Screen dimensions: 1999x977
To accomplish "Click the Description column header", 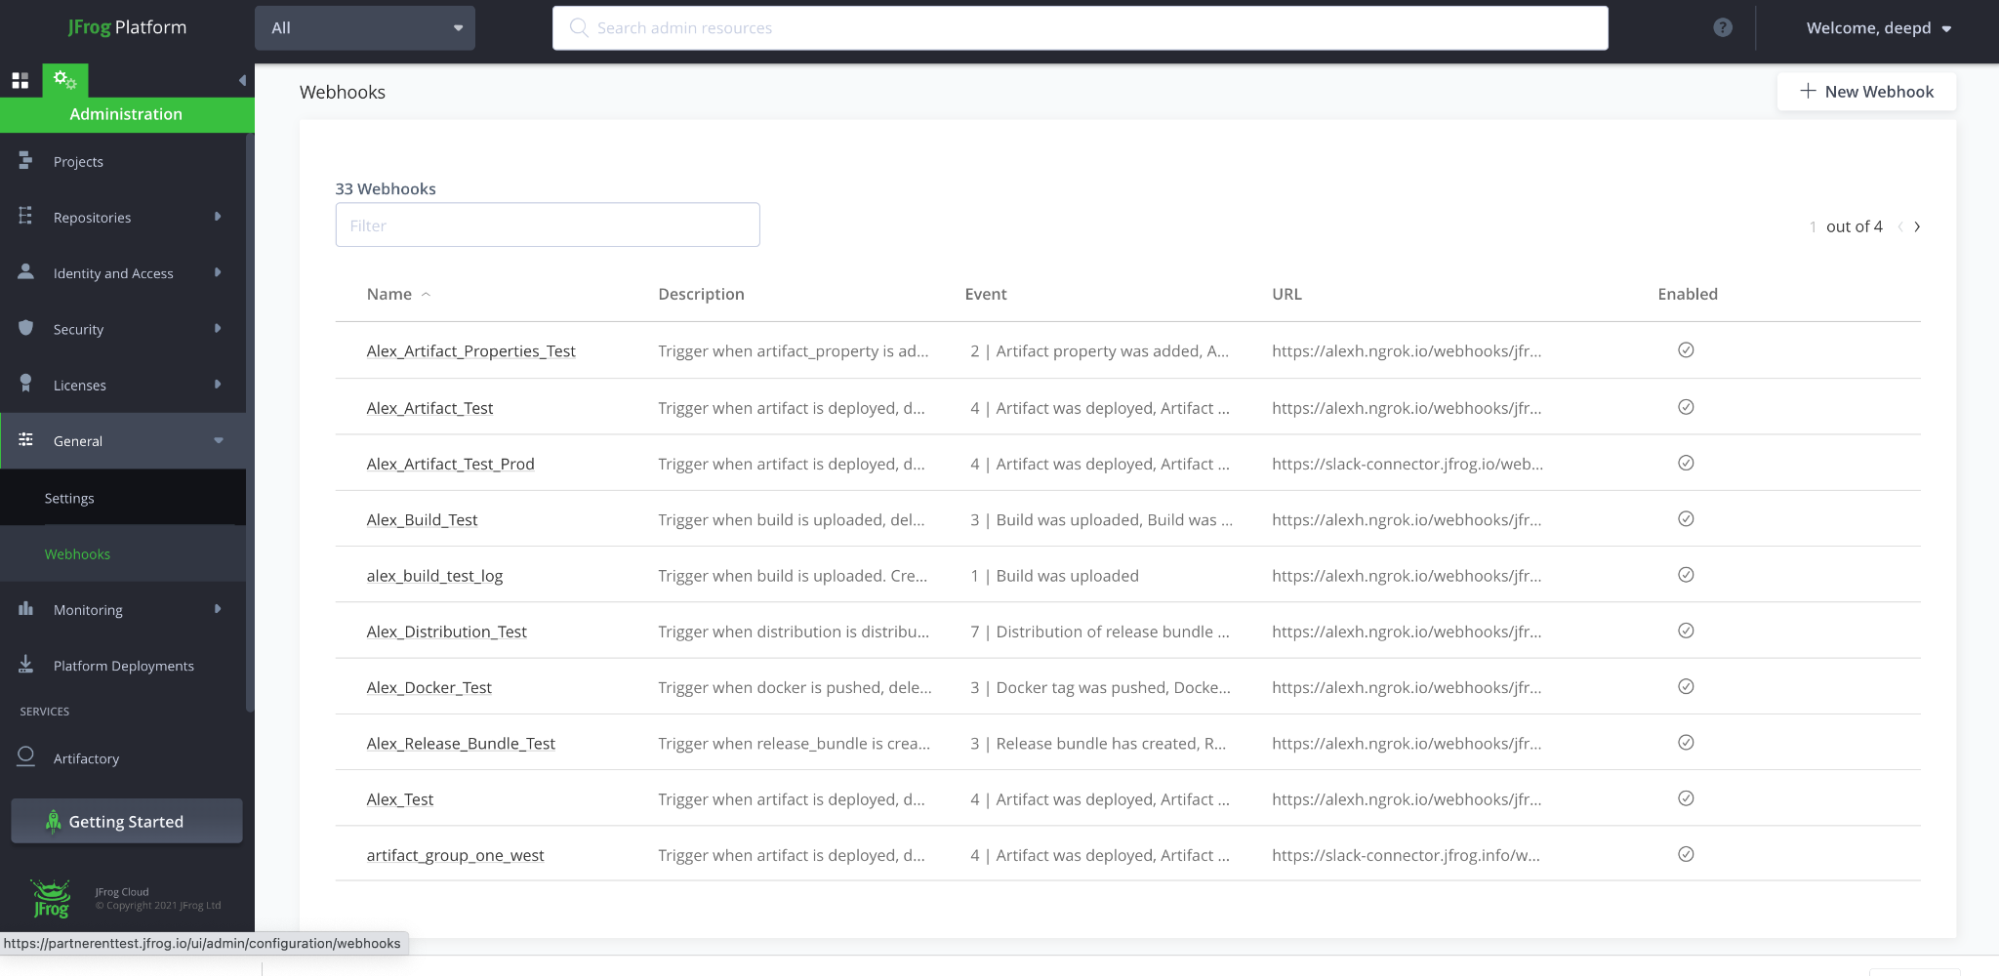I will coord(701,294).
